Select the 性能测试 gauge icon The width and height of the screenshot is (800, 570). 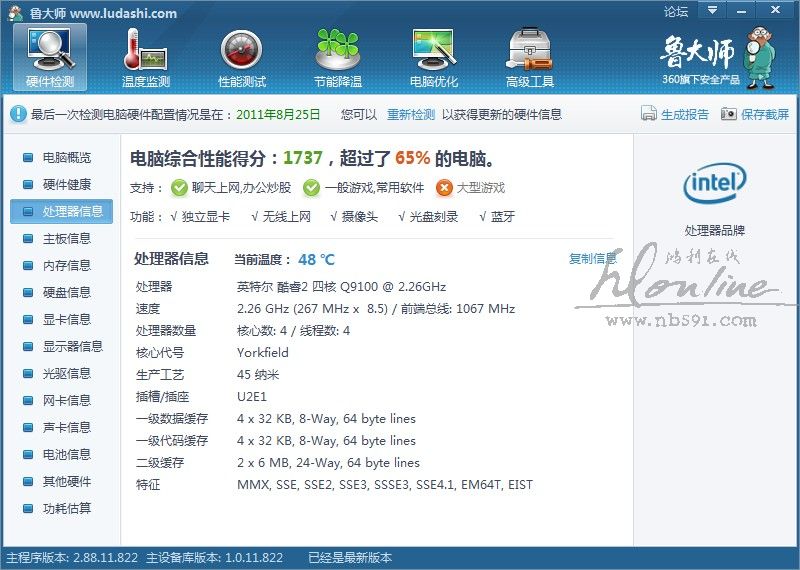coord(242,57)
